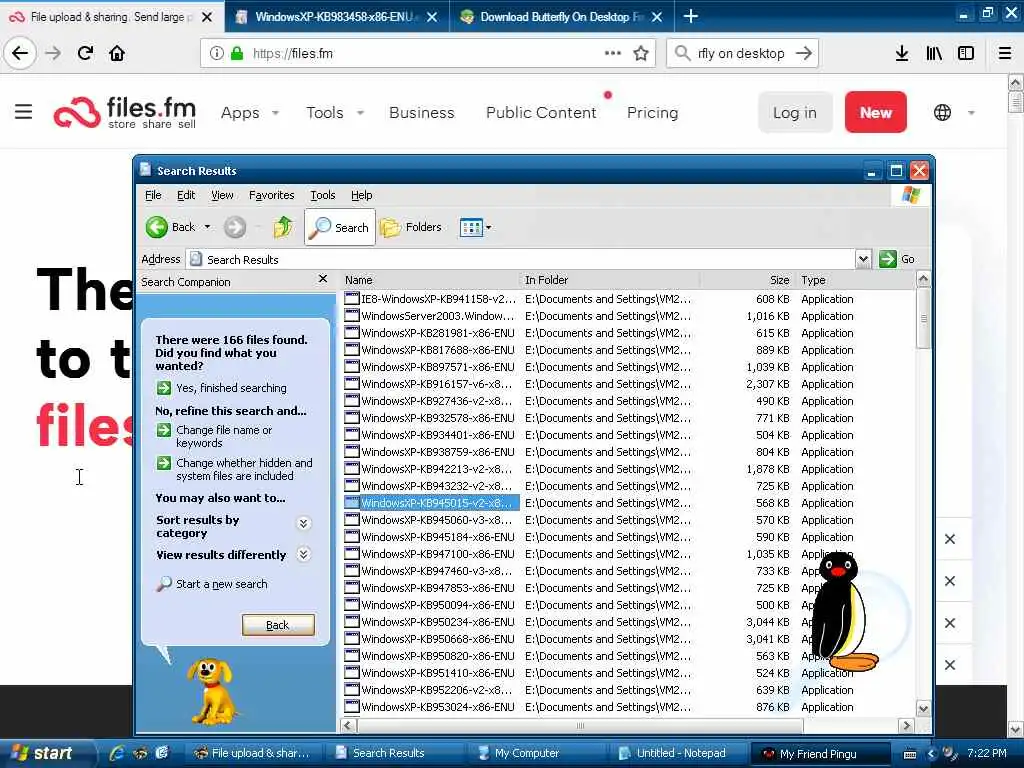Screen dimensions: 1024x768
Task: Click Start a new search
Action: [221, 584]
